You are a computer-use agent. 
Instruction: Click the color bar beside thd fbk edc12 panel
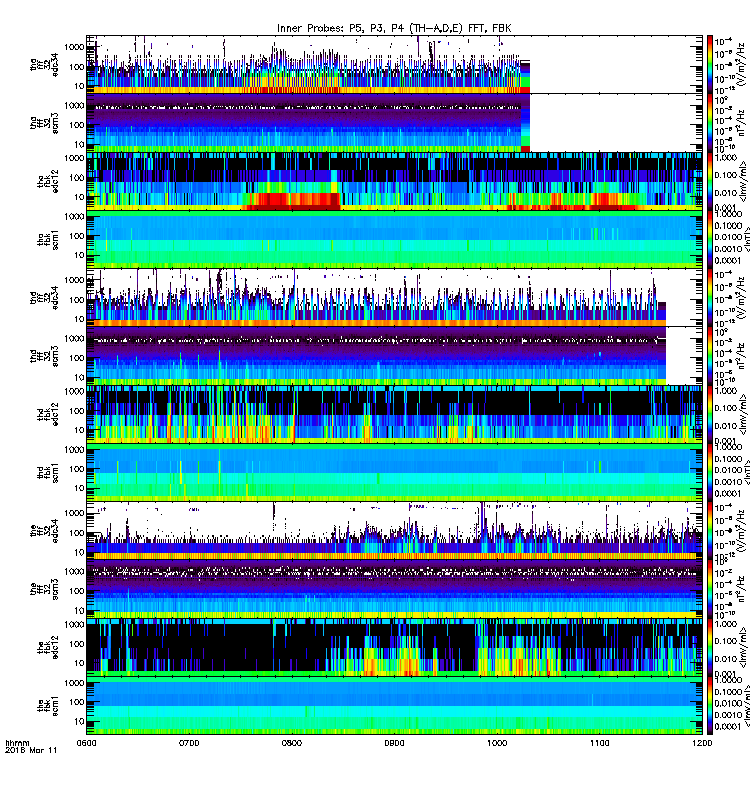[x=709, y=414]
